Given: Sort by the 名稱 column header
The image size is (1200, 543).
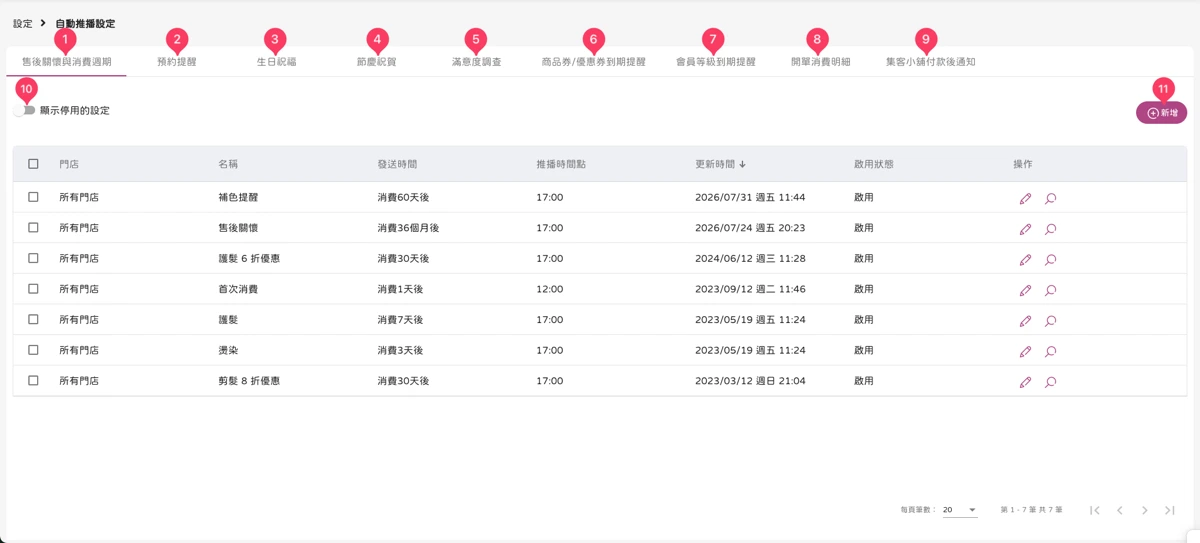Looking at the screenshot, I should pyautogui.click(x=228, y=164).
